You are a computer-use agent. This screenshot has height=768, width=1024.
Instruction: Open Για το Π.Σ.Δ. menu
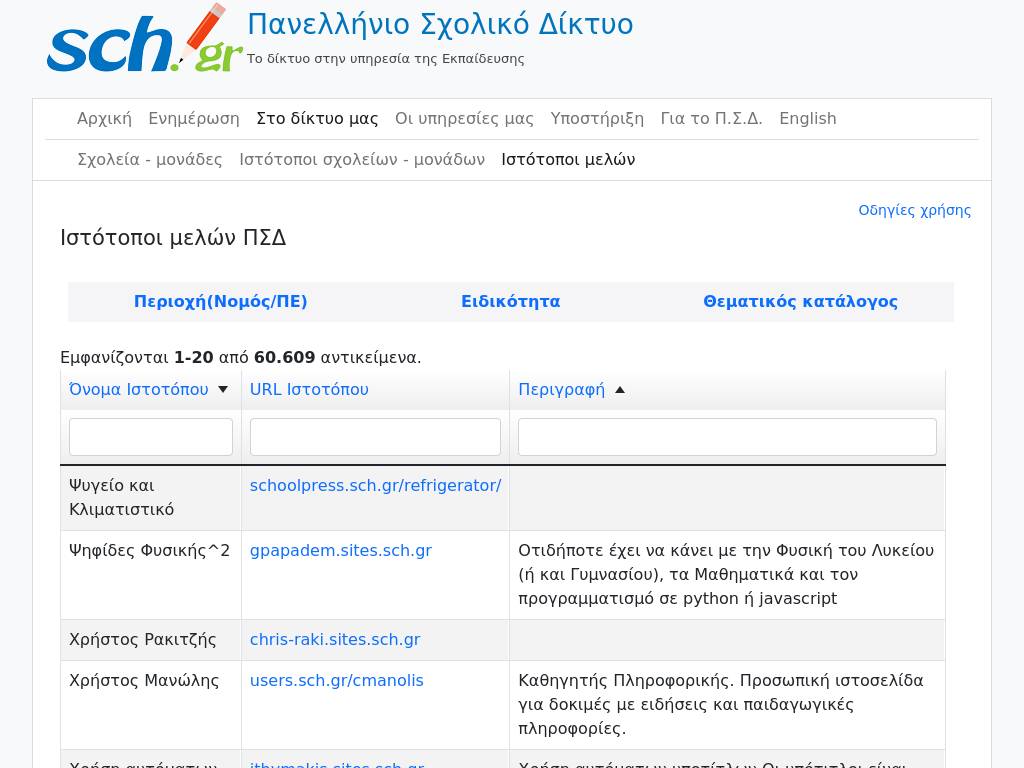711,118
